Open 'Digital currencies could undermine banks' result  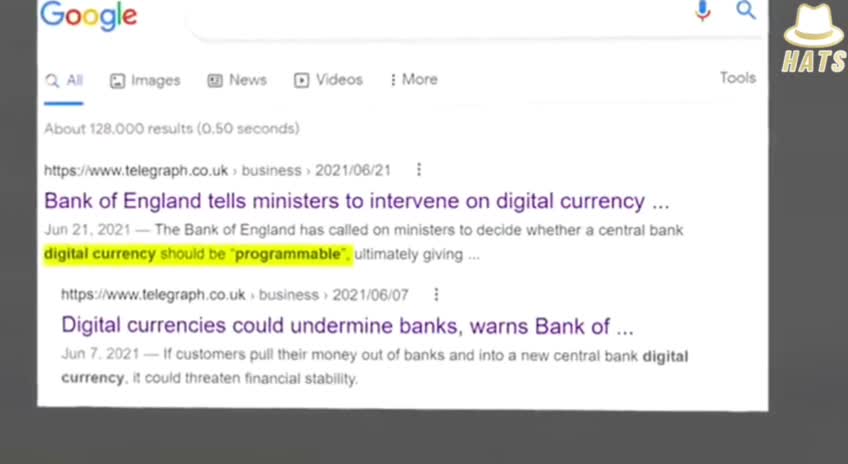347,326
